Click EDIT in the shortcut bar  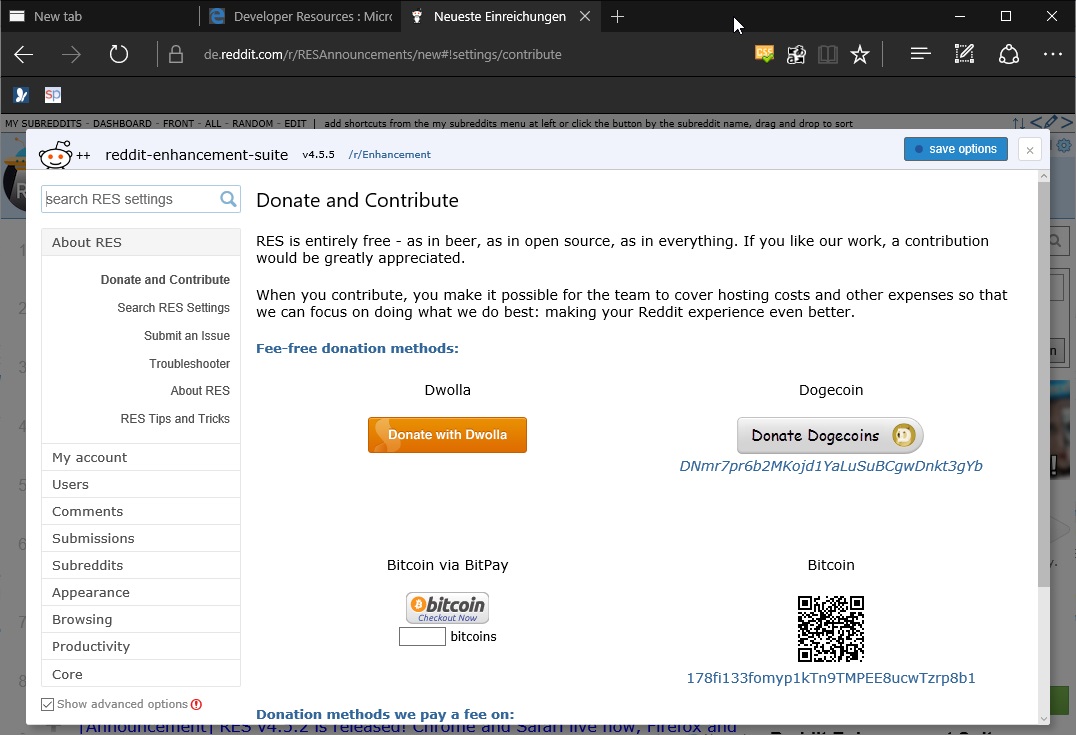point(295,124)
